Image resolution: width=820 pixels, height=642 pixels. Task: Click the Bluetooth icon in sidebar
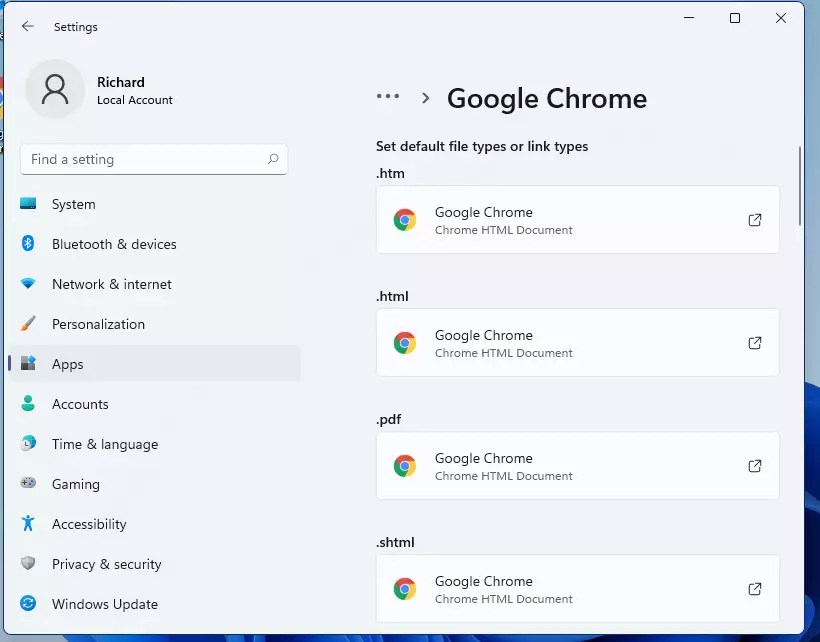(28, 243)
